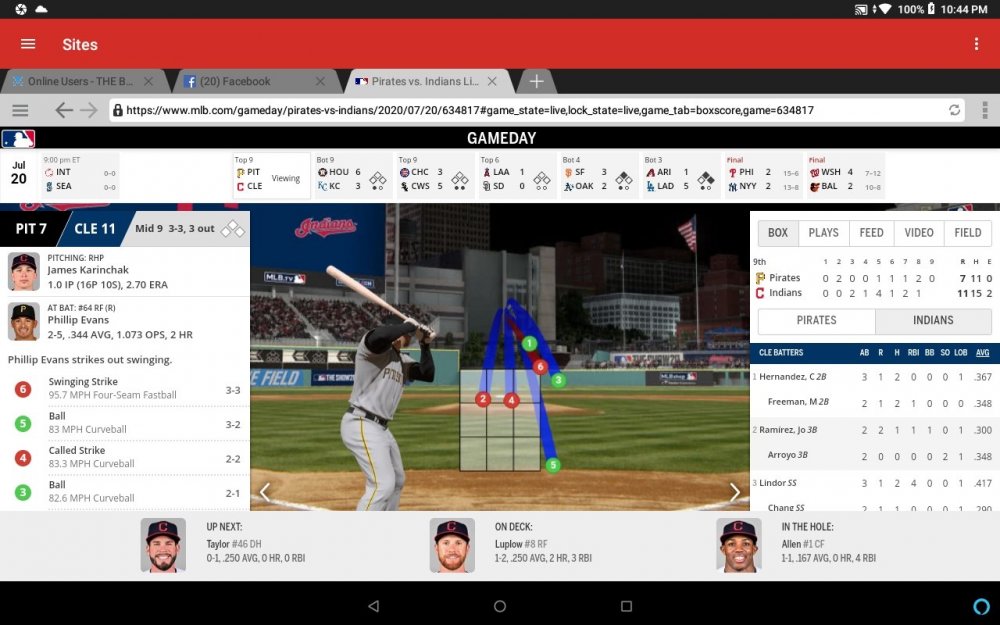1000x625 pixels.
Task: Open Lindor SS player row
Action: coord(874,483)
